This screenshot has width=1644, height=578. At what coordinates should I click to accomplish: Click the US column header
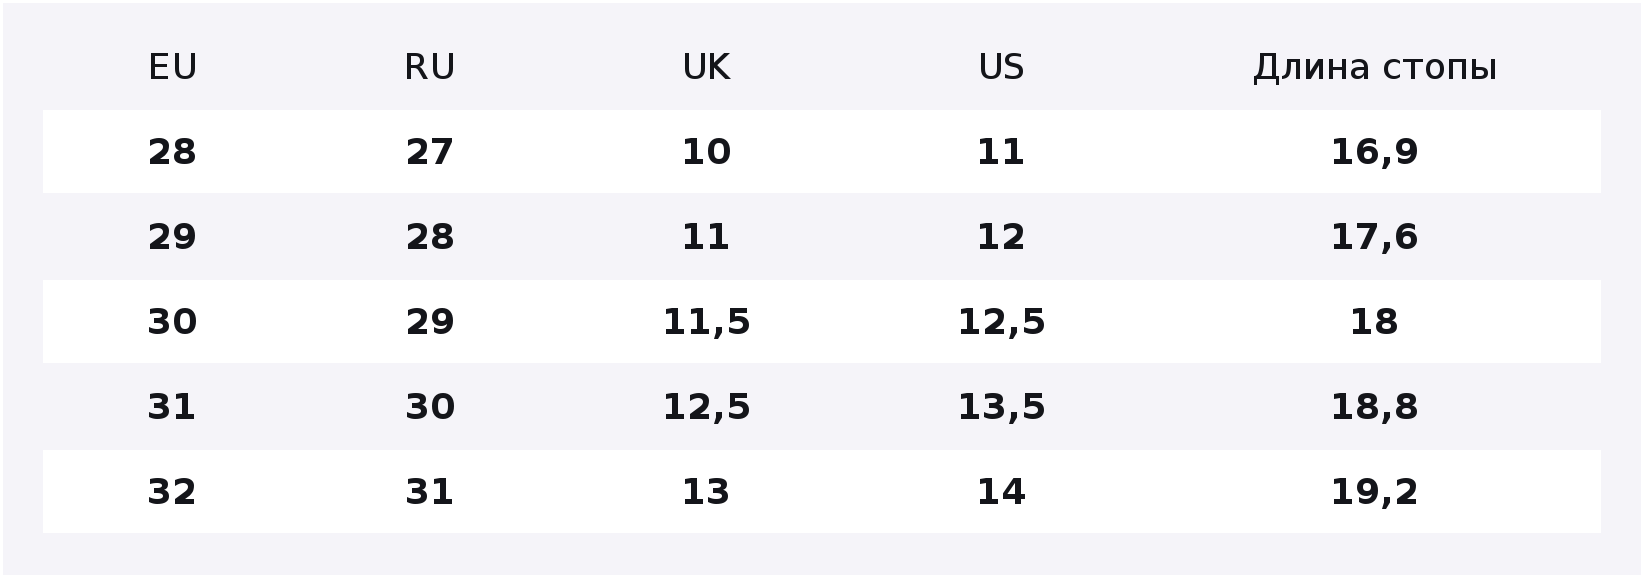pyautogui.click(x=1001, y=67)
